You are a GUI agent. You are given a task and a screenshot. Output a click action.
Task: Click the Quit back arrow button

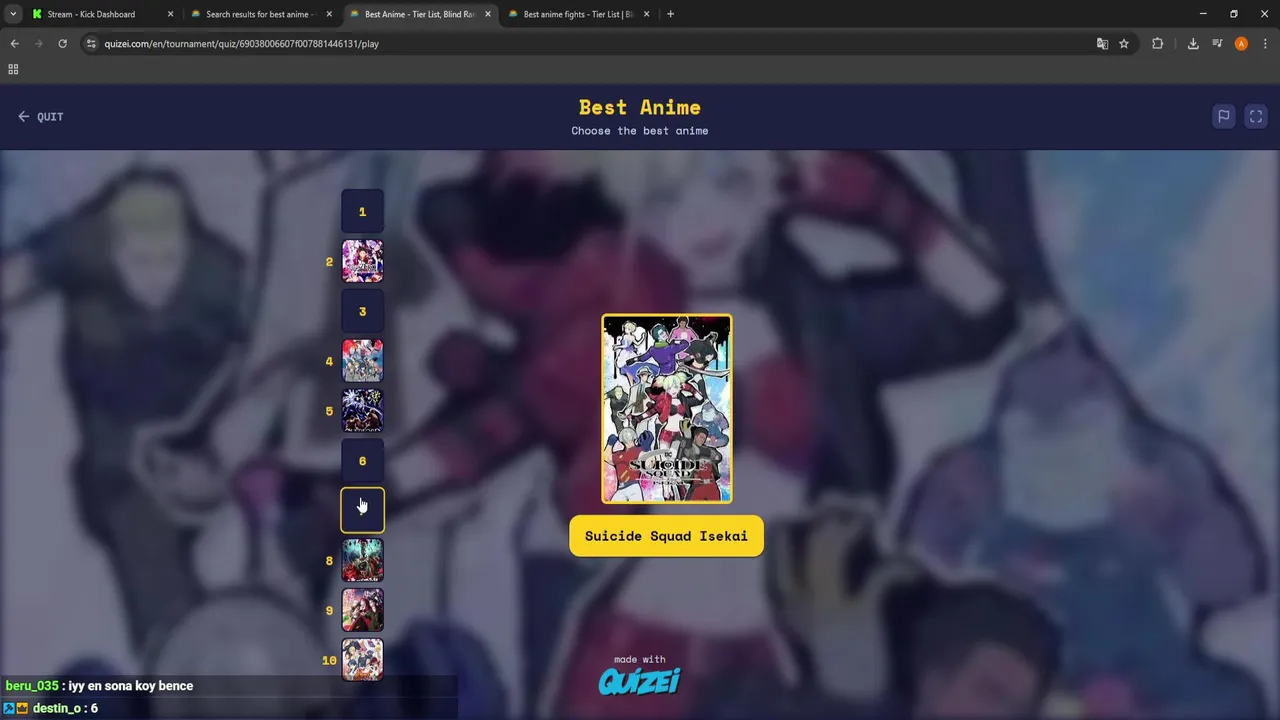pyautogui.click(x=40, y=117)
